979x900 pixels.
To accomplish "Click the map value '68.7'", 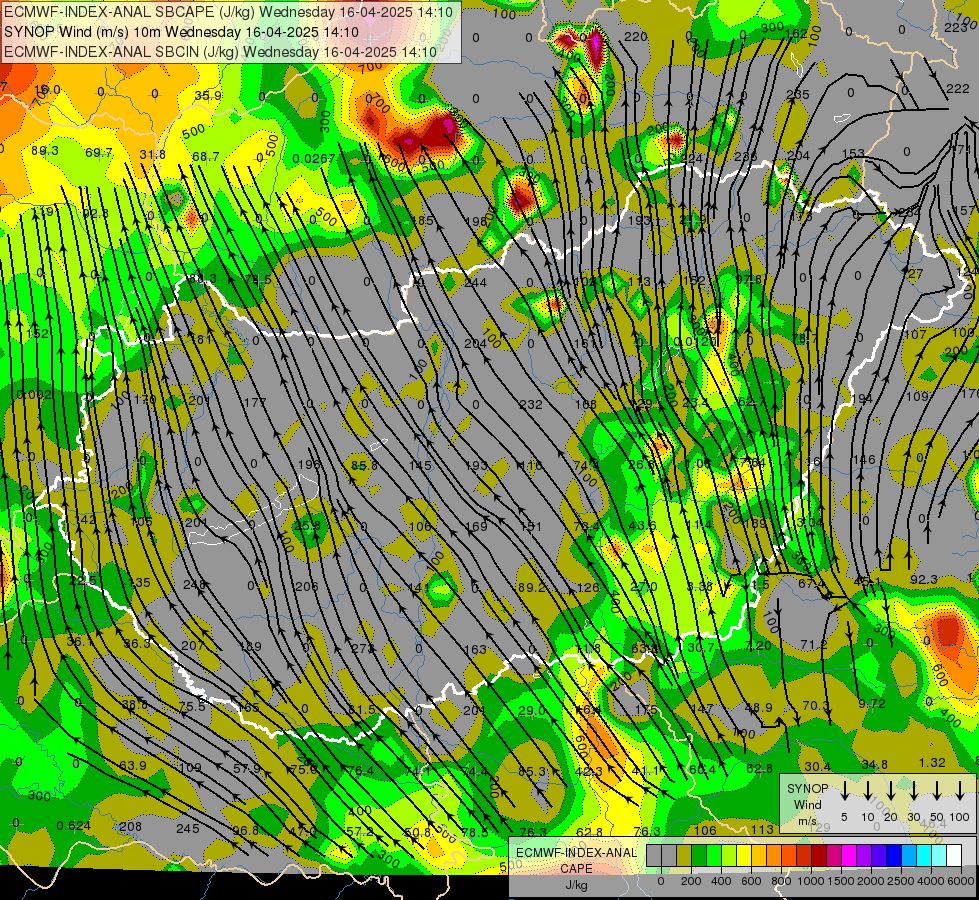I will pyautogui.click(x=206, y=156).
